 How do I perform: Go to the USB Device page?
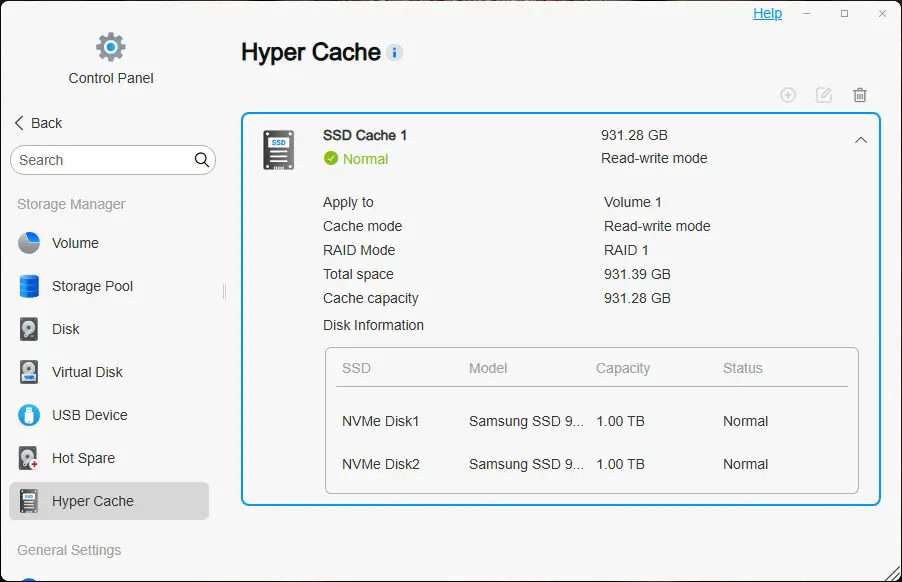[x=89, y=415]
